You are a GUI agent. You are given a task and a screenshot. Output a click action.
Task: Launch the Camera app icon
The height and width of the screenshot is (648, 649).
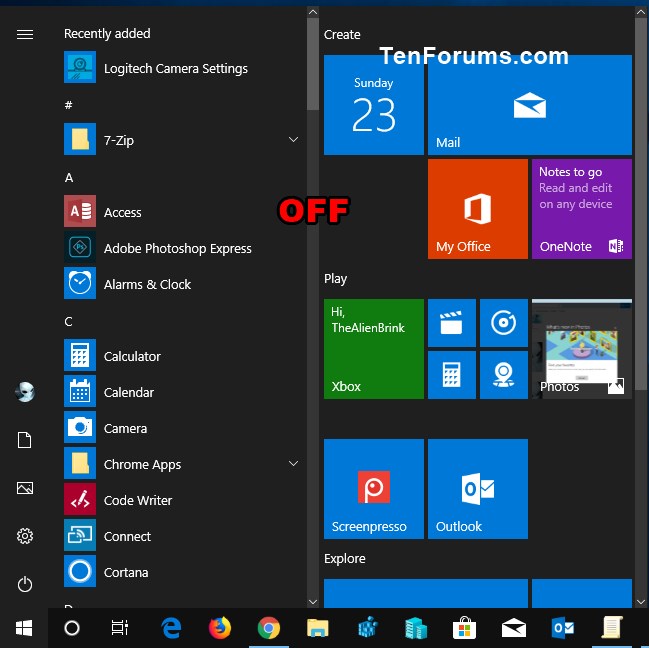[80, 427]
